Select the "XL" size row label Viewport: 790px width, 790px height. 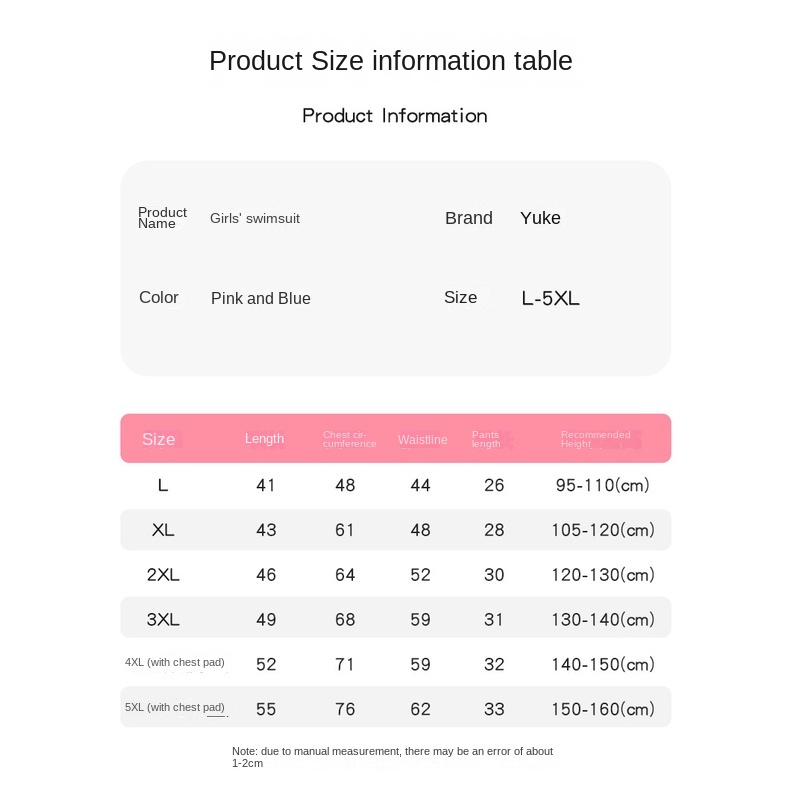click(163, 530)
